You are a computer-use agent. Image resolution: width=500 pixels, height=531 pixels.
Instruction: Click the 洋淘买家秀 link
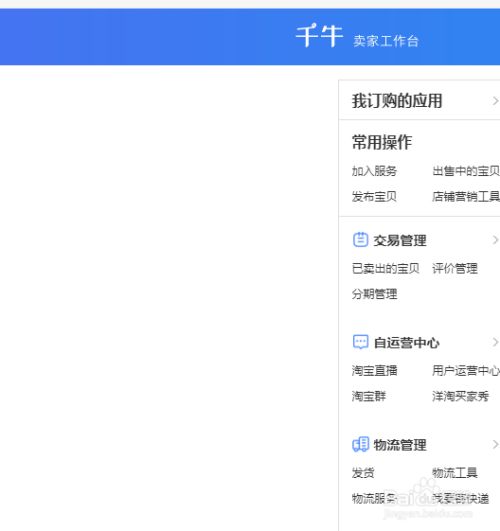click(460, 396)
